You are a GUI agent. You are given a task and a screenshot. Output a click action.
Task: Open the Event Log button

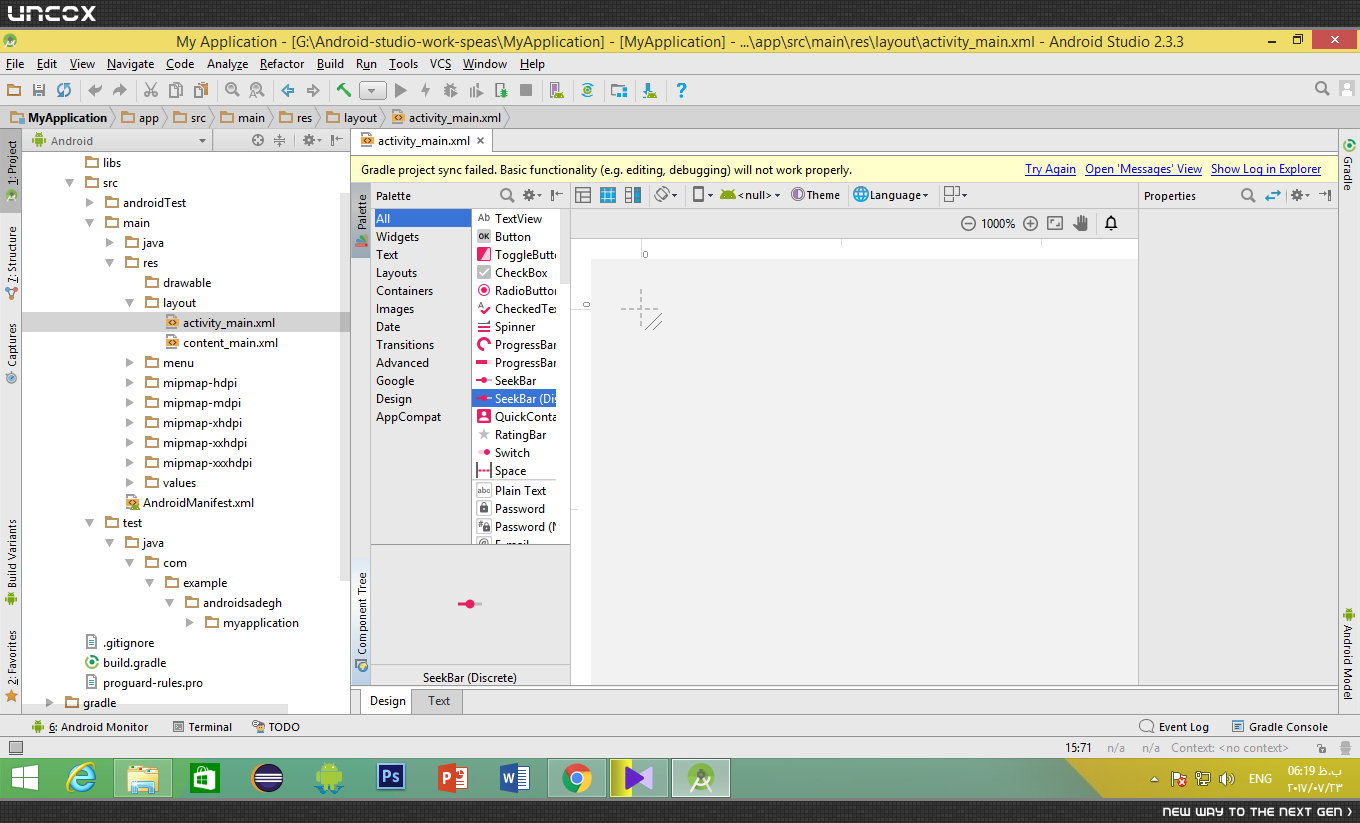coord(1174,727)
